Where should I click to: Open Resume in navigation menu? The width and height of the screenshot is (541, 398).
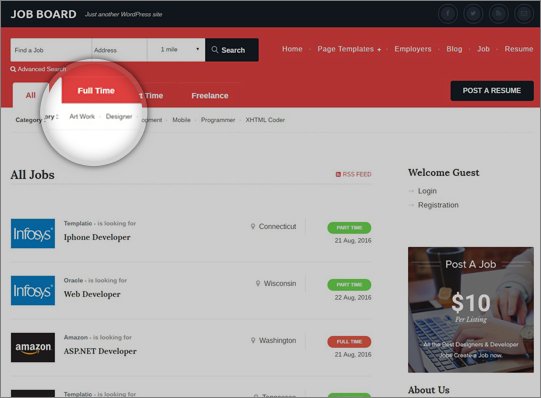point(519,49)
